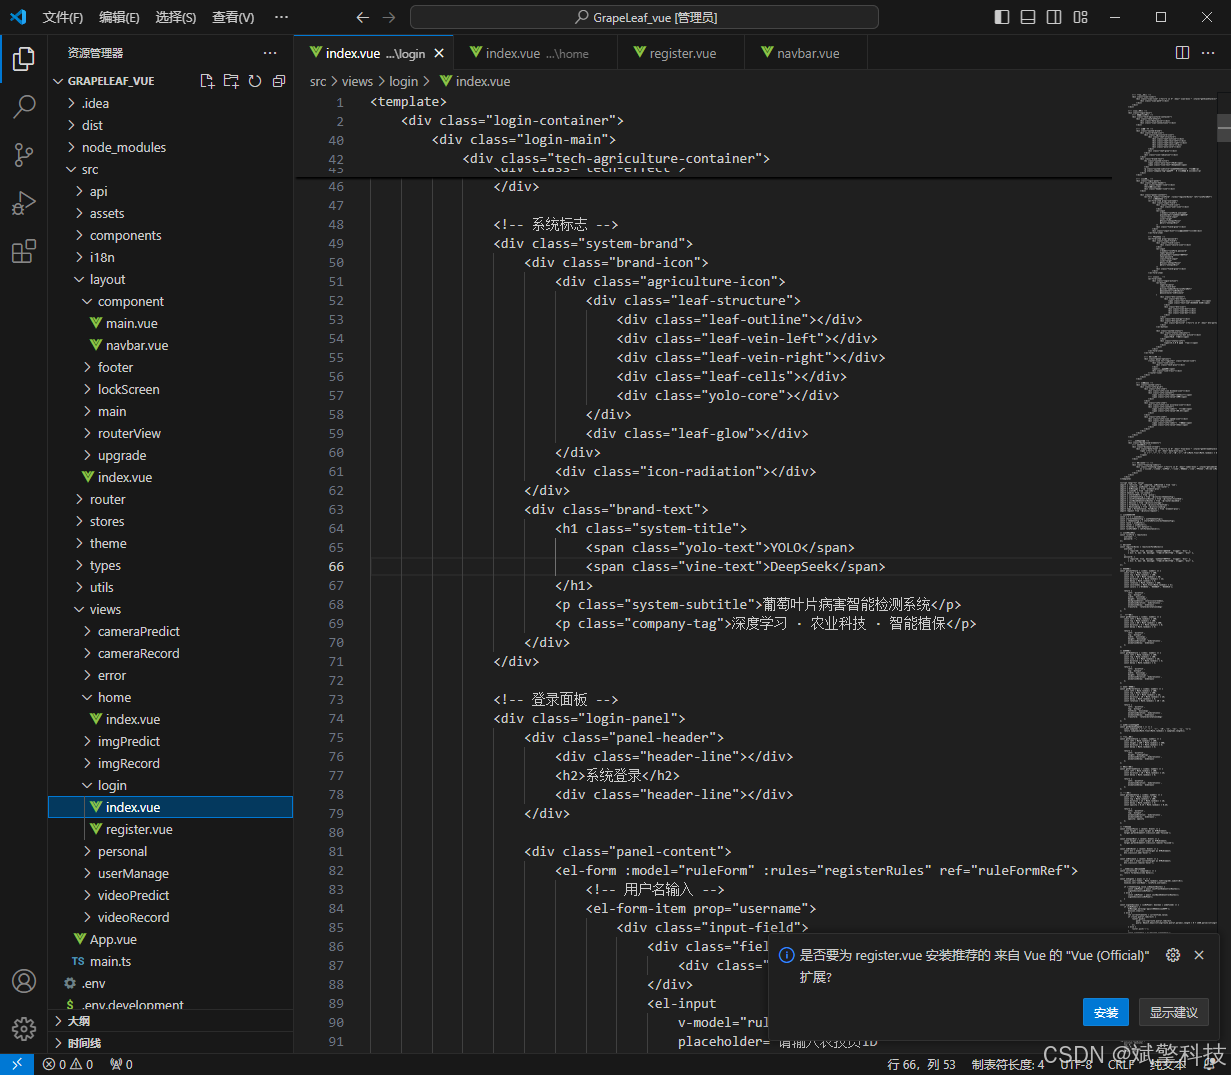This screenshot has height=1075, width=1231.
Task: Click cursor position 行 66, 列 53
Action: pyautogui.click(x=921, y=1064)
